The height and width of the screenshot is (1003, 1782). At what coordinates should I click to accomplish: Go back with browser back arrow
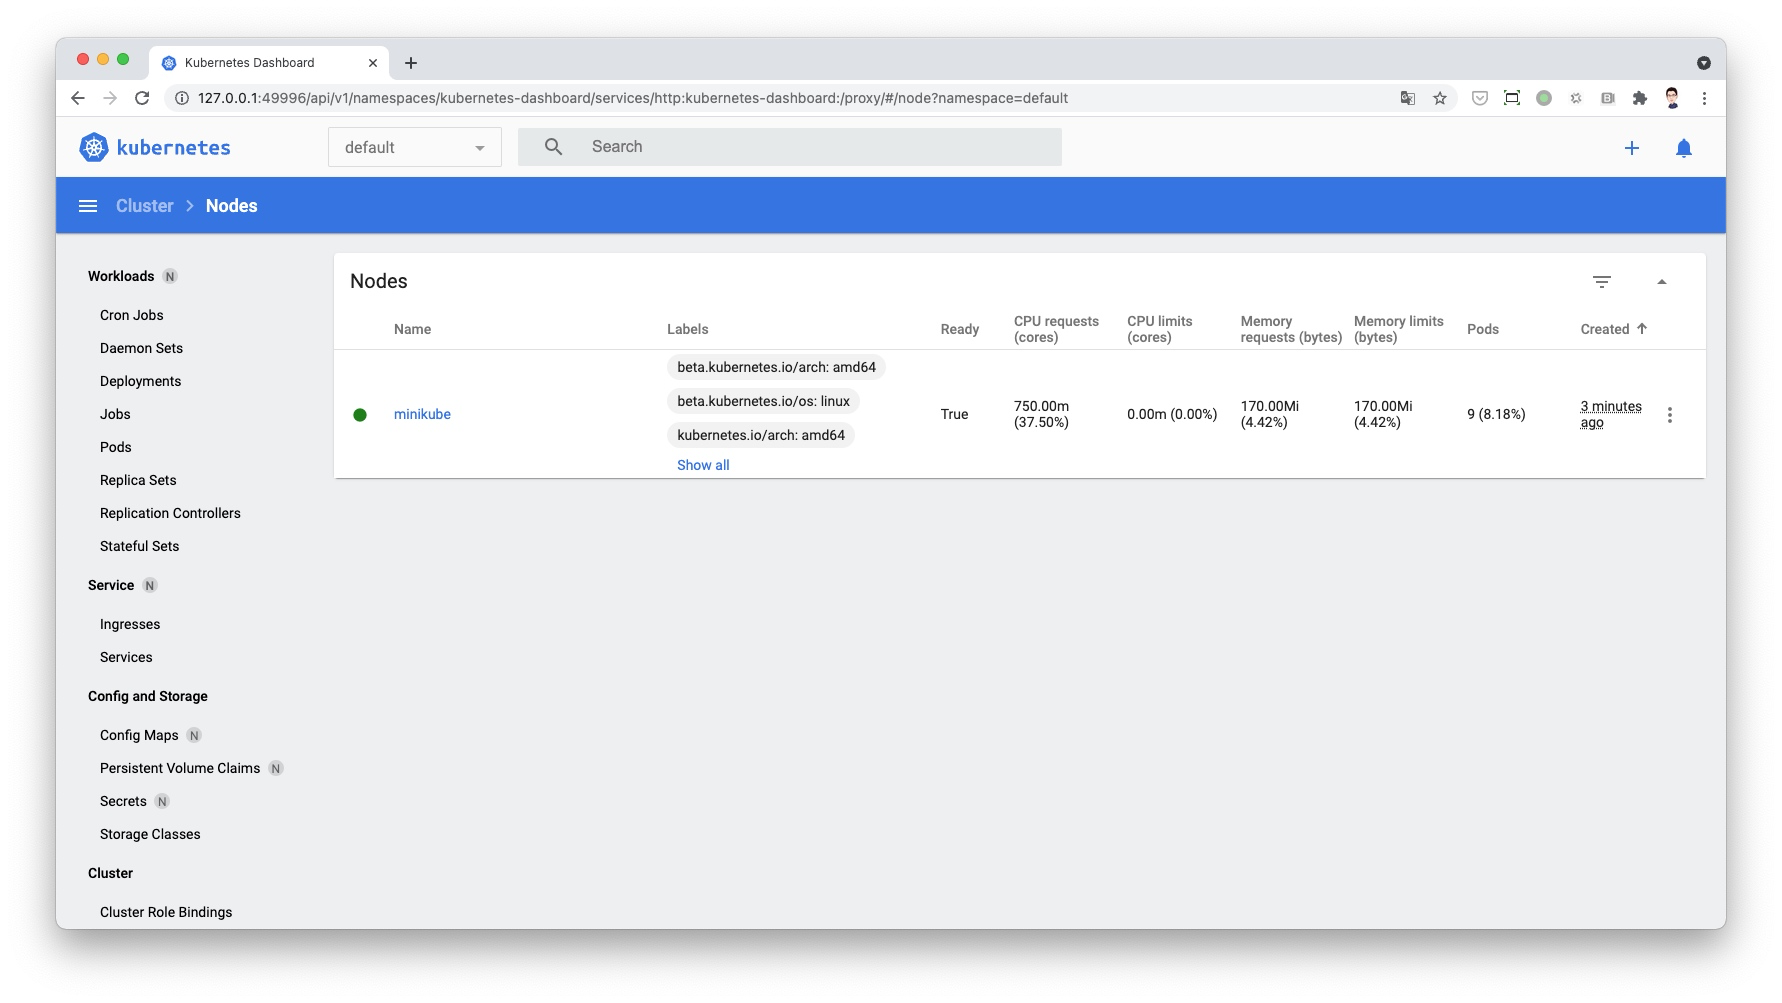[x=78, y=98]
